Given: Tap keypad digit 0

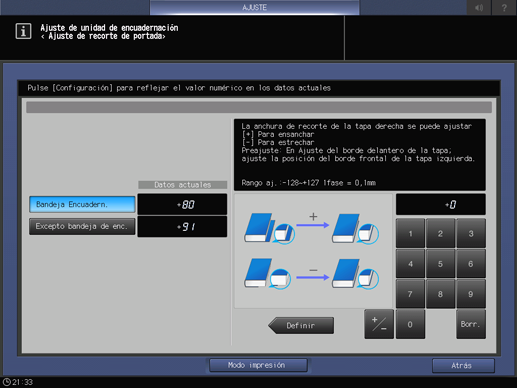Looking at the screenshot, I should [410, 324].
